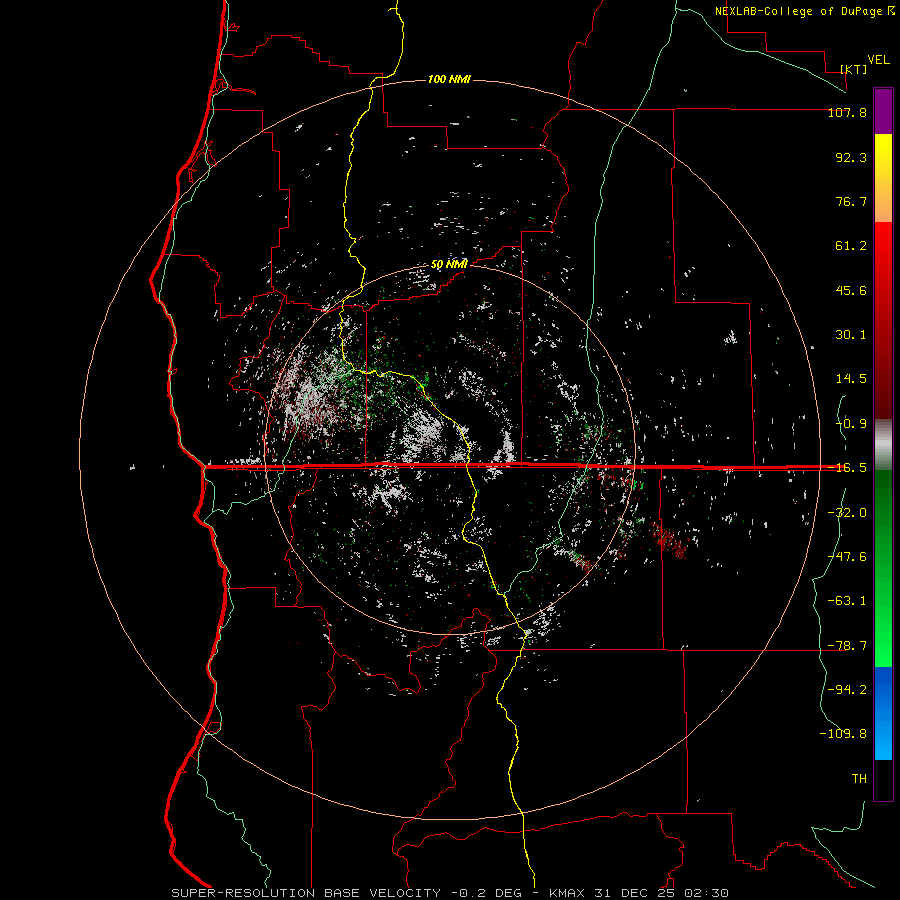Click the 50 NMI range ring label
The height and width of the screenshot is (900, 900).
coord(449,264)
